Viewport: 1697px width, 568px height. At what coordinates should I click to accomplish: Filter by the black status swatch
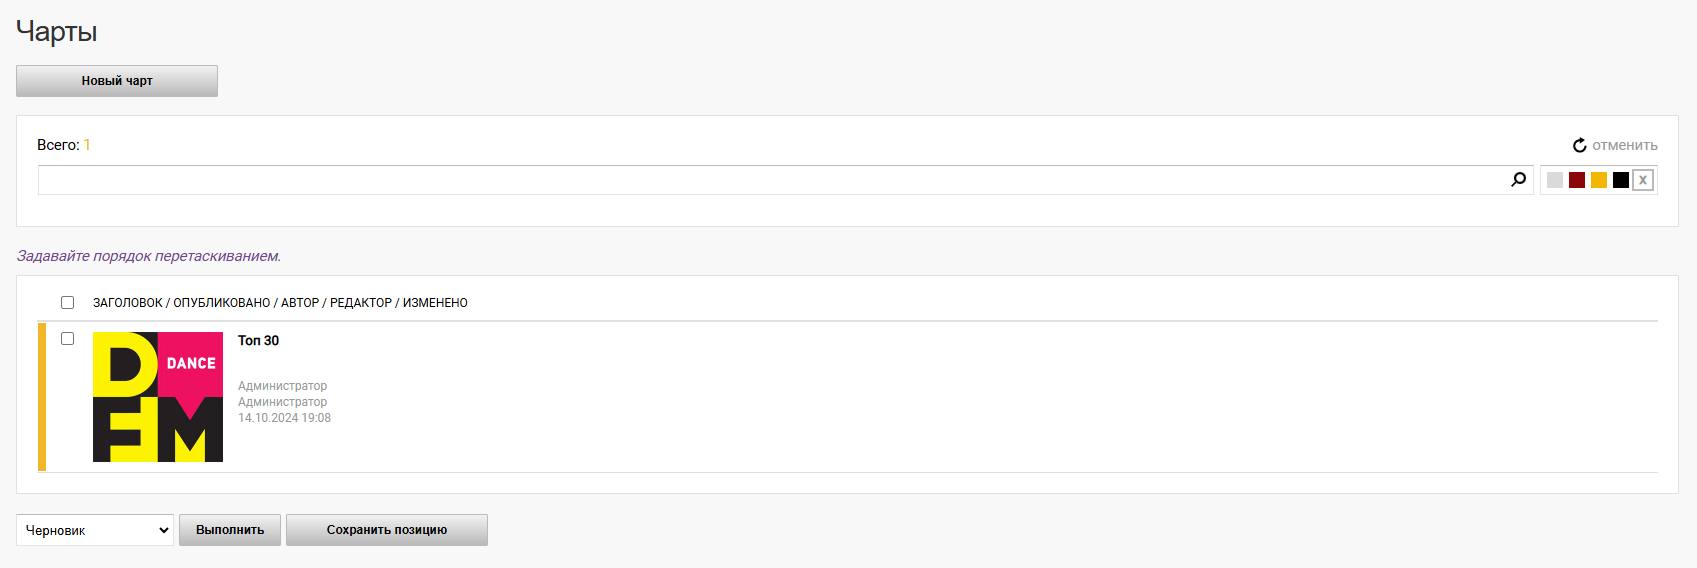coord(1621,180)
